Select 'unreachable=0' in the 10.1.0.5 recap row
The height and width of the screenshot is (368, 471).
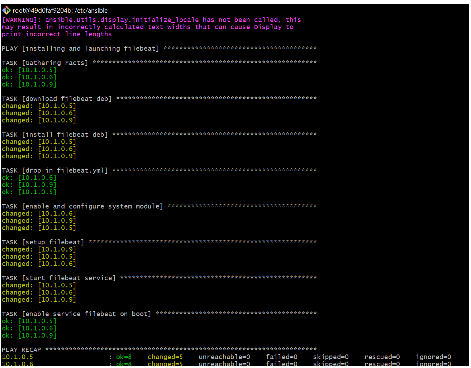(224, 357)
